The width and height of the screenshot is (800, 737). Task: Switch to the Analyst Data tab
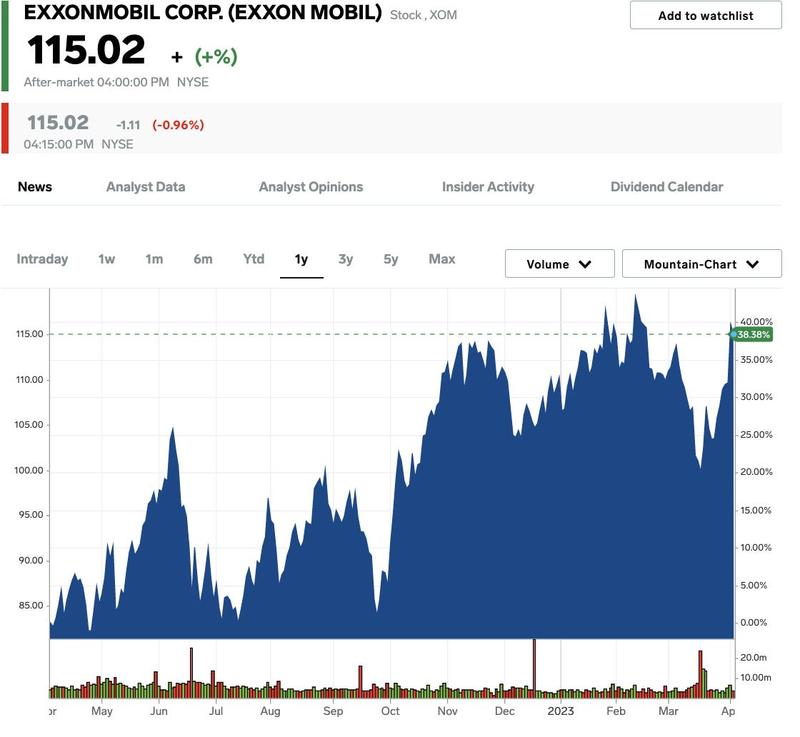pyautogui.click(x=145, y=187)
